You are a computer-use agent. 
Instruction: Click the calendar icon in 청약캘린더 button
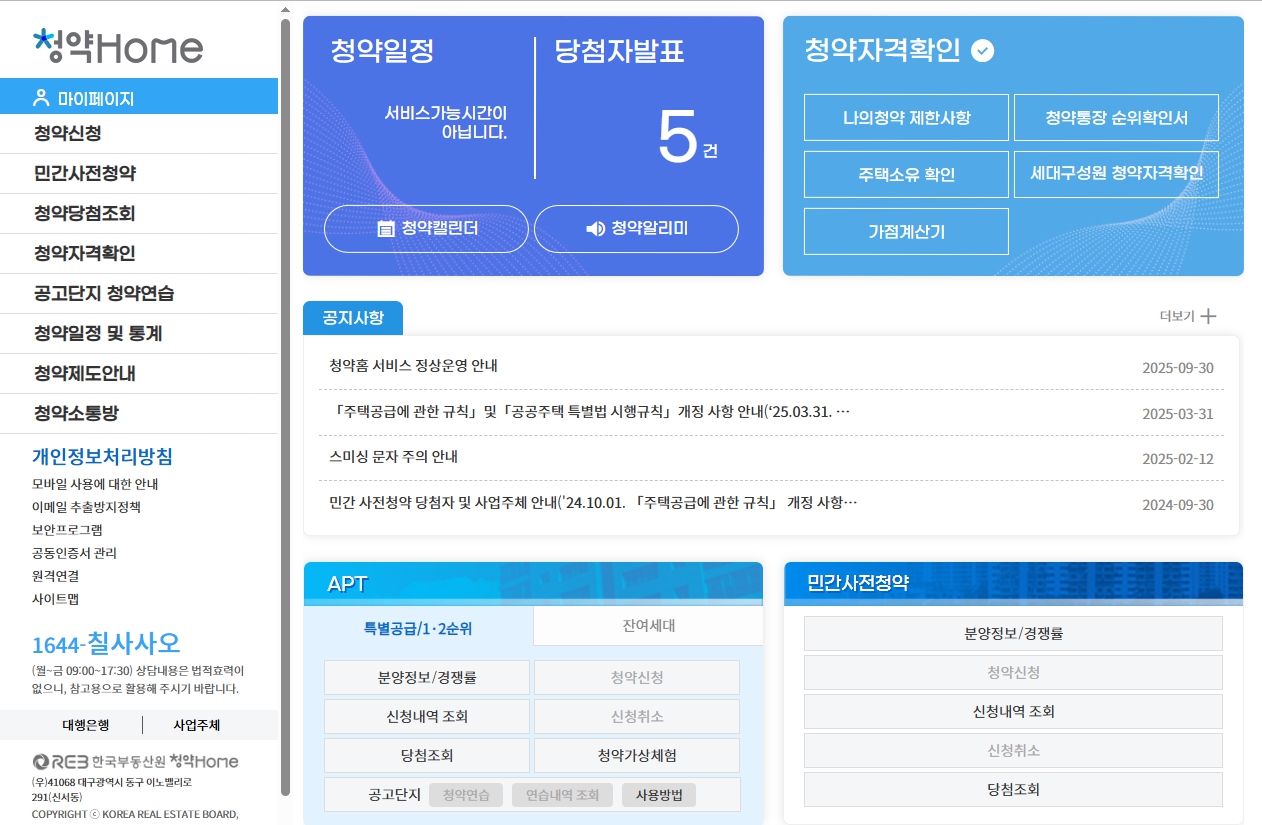point(386,229)
